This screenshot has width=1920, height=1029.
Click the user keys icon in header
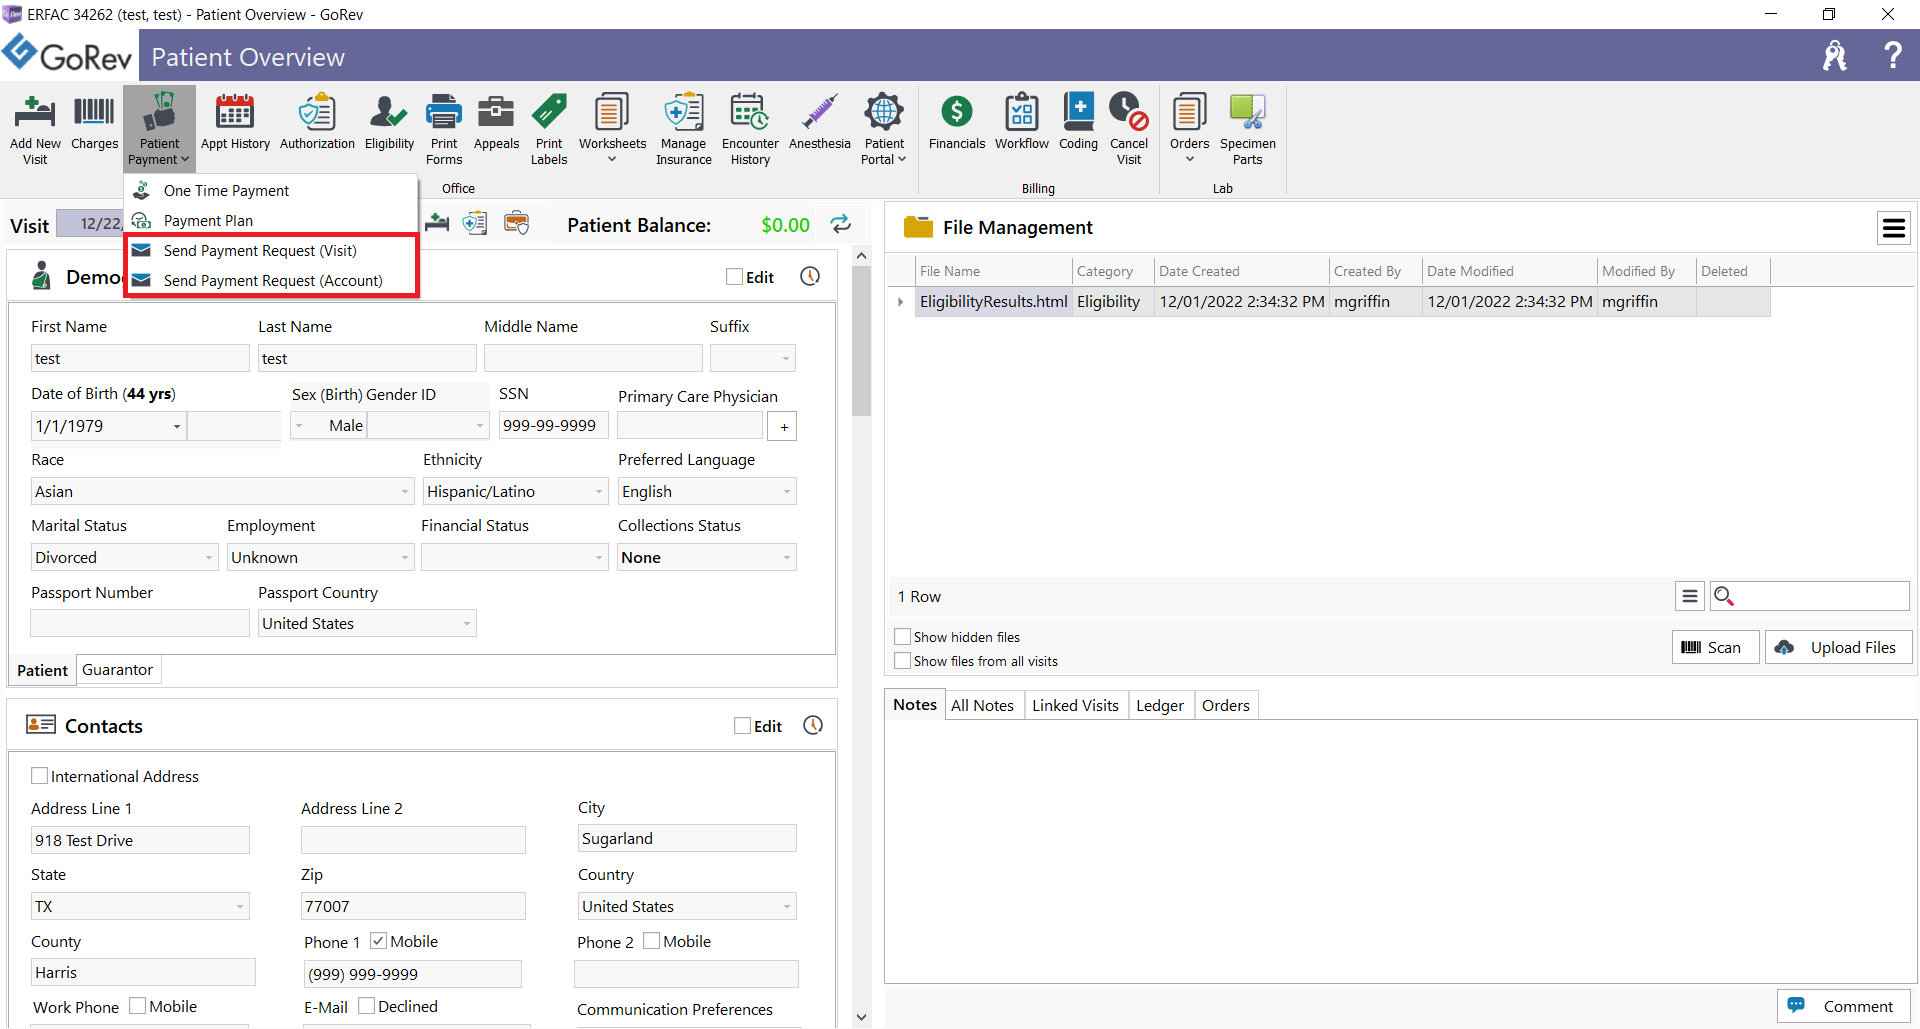click(1835, 55)
